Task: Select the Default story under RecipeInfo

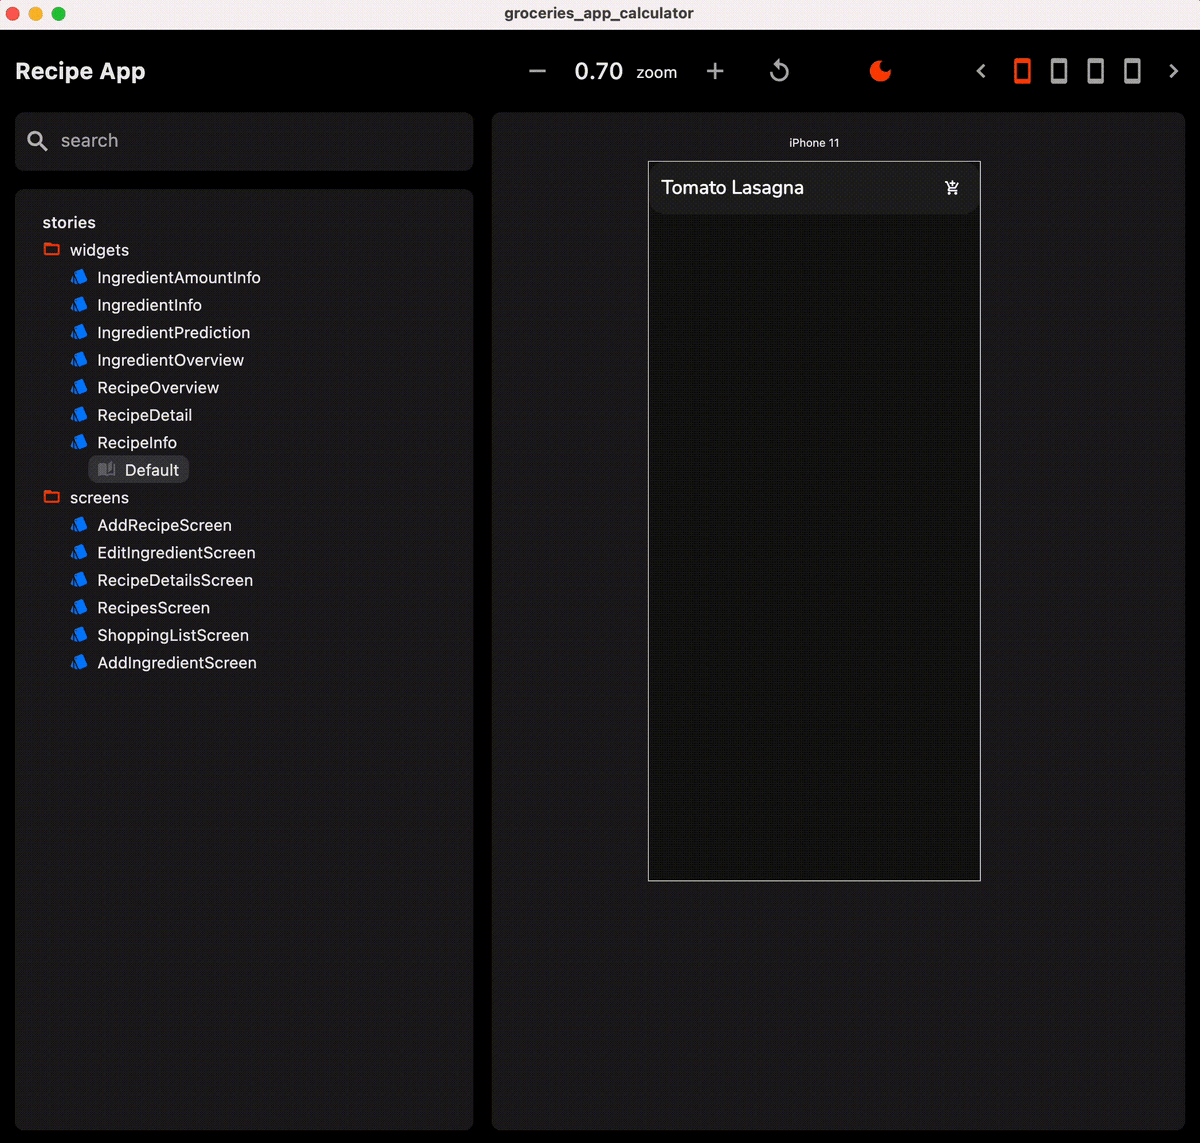Action: pos(139,470)
